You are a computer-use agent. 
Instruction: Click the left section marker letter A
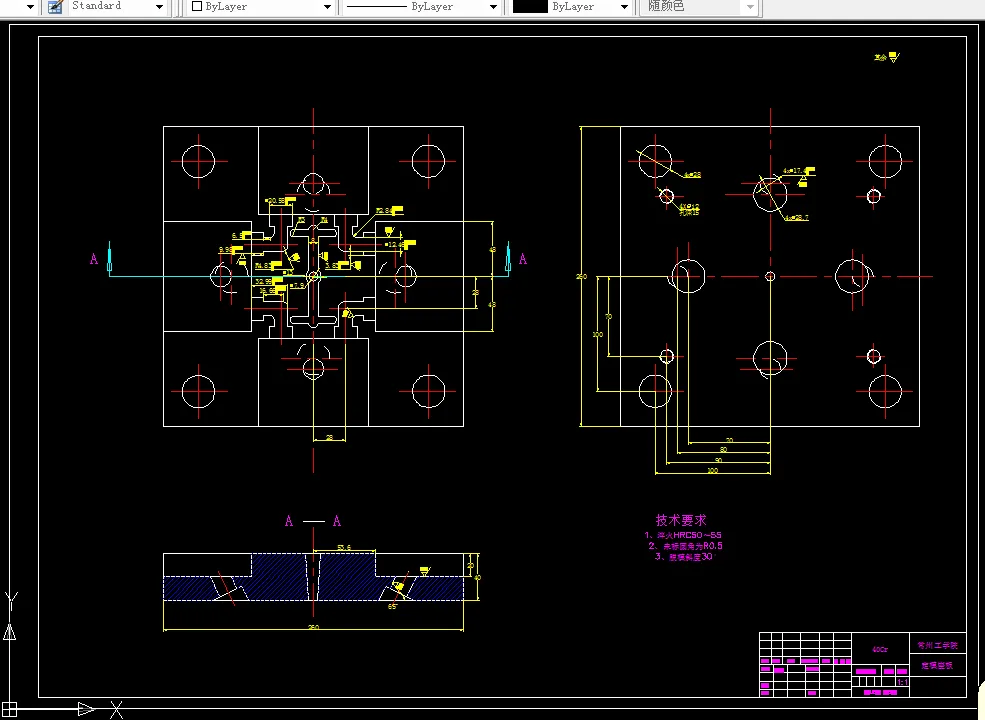click(94, 259)
